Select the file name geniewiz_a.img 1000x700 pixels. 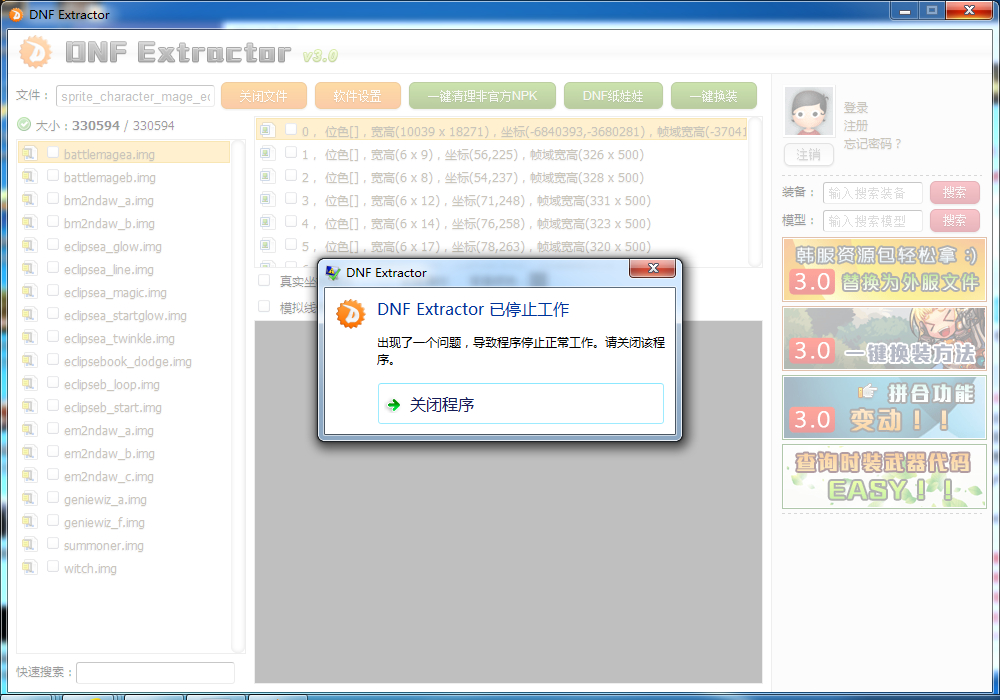point(105,499)
